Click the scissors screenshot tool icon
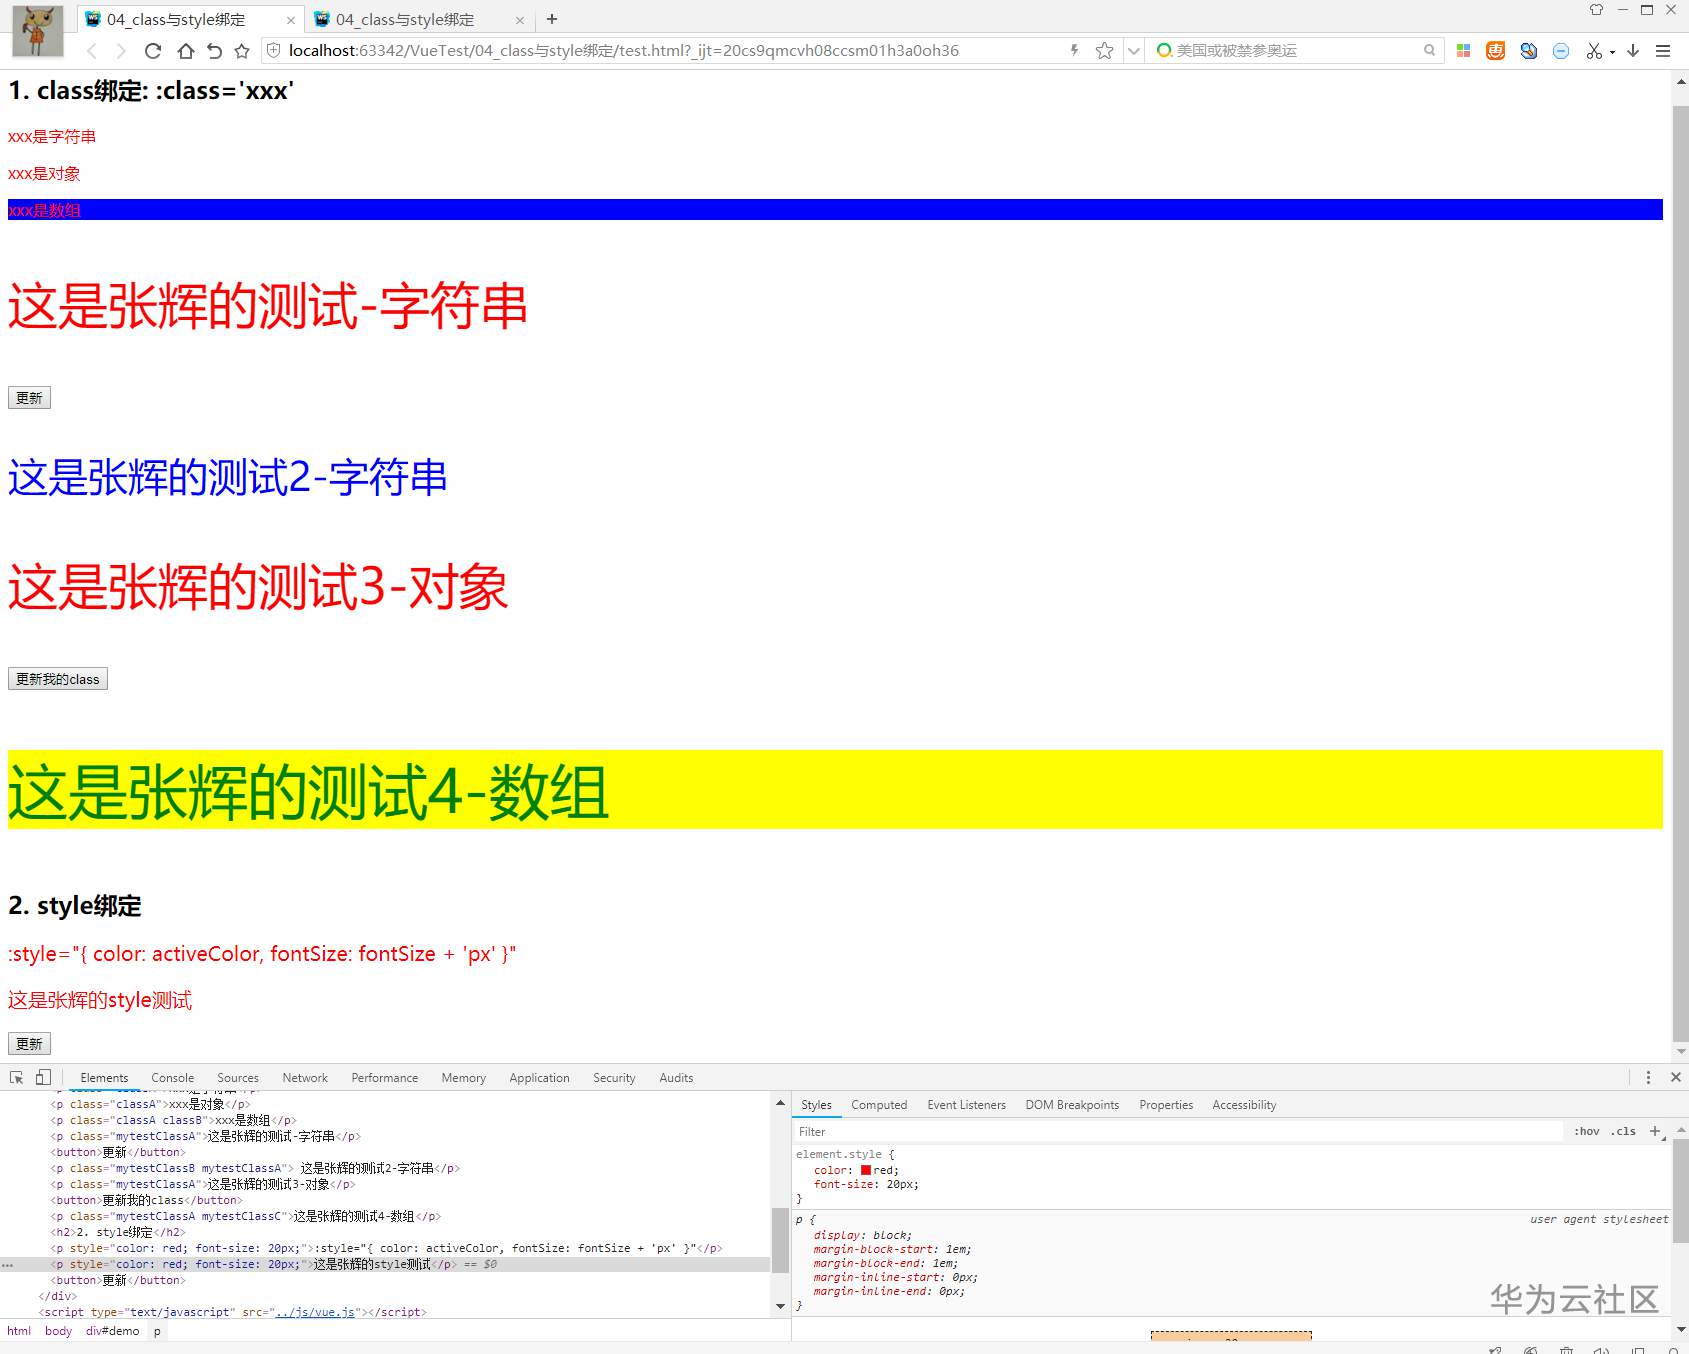This screenshot has width=1689, height=1354. tap(1594, 51)
